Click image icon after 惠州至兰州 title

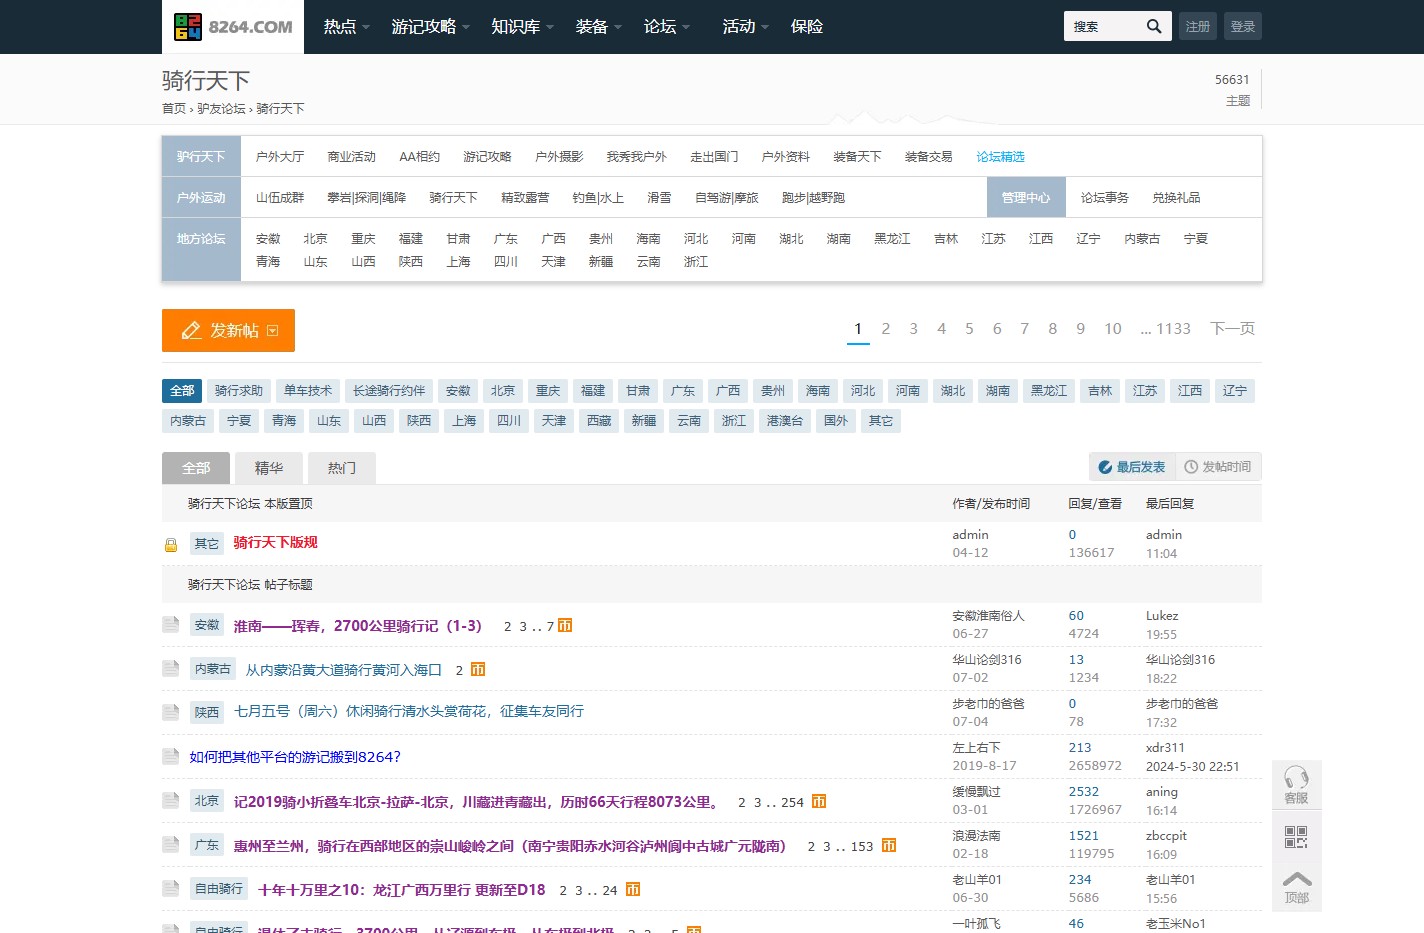(x=889, y=845)
